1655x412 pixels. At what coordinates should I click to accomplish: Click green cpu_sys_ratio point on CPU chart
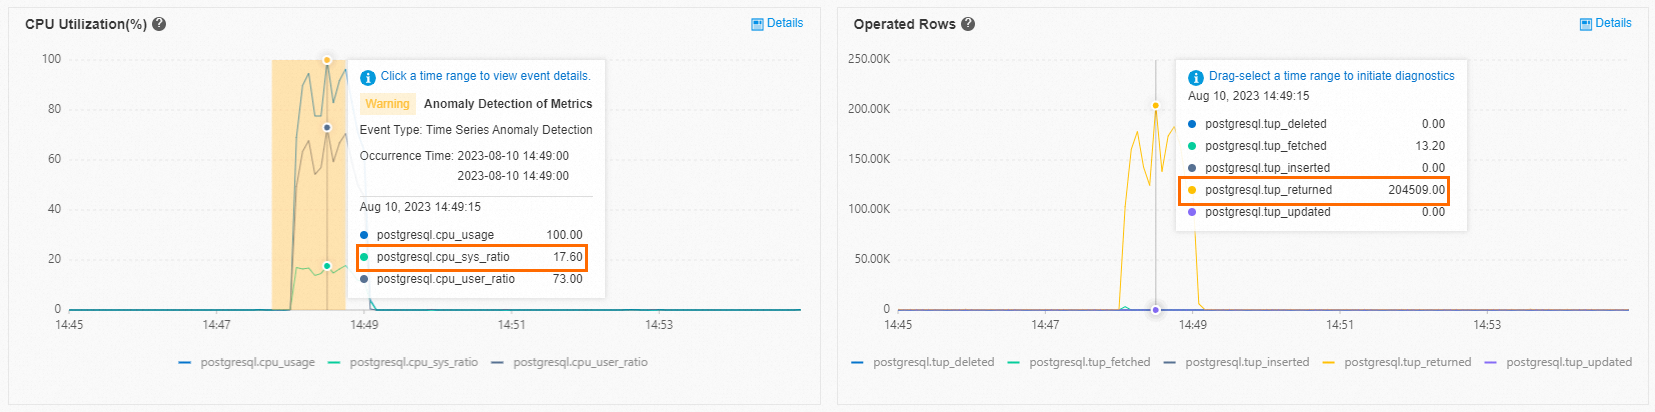point(327,266)
